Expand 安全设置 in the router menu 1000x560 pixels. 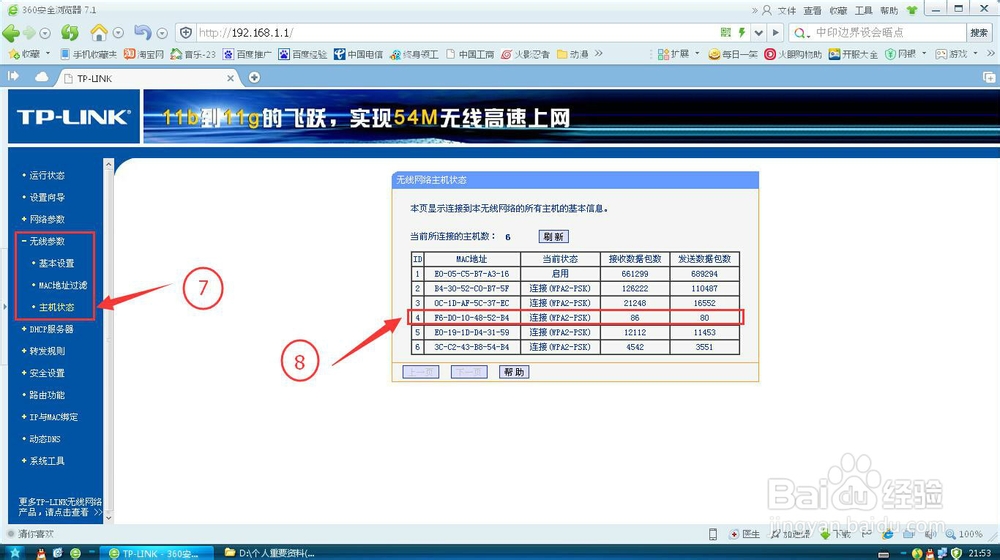[x=47, y=372]
